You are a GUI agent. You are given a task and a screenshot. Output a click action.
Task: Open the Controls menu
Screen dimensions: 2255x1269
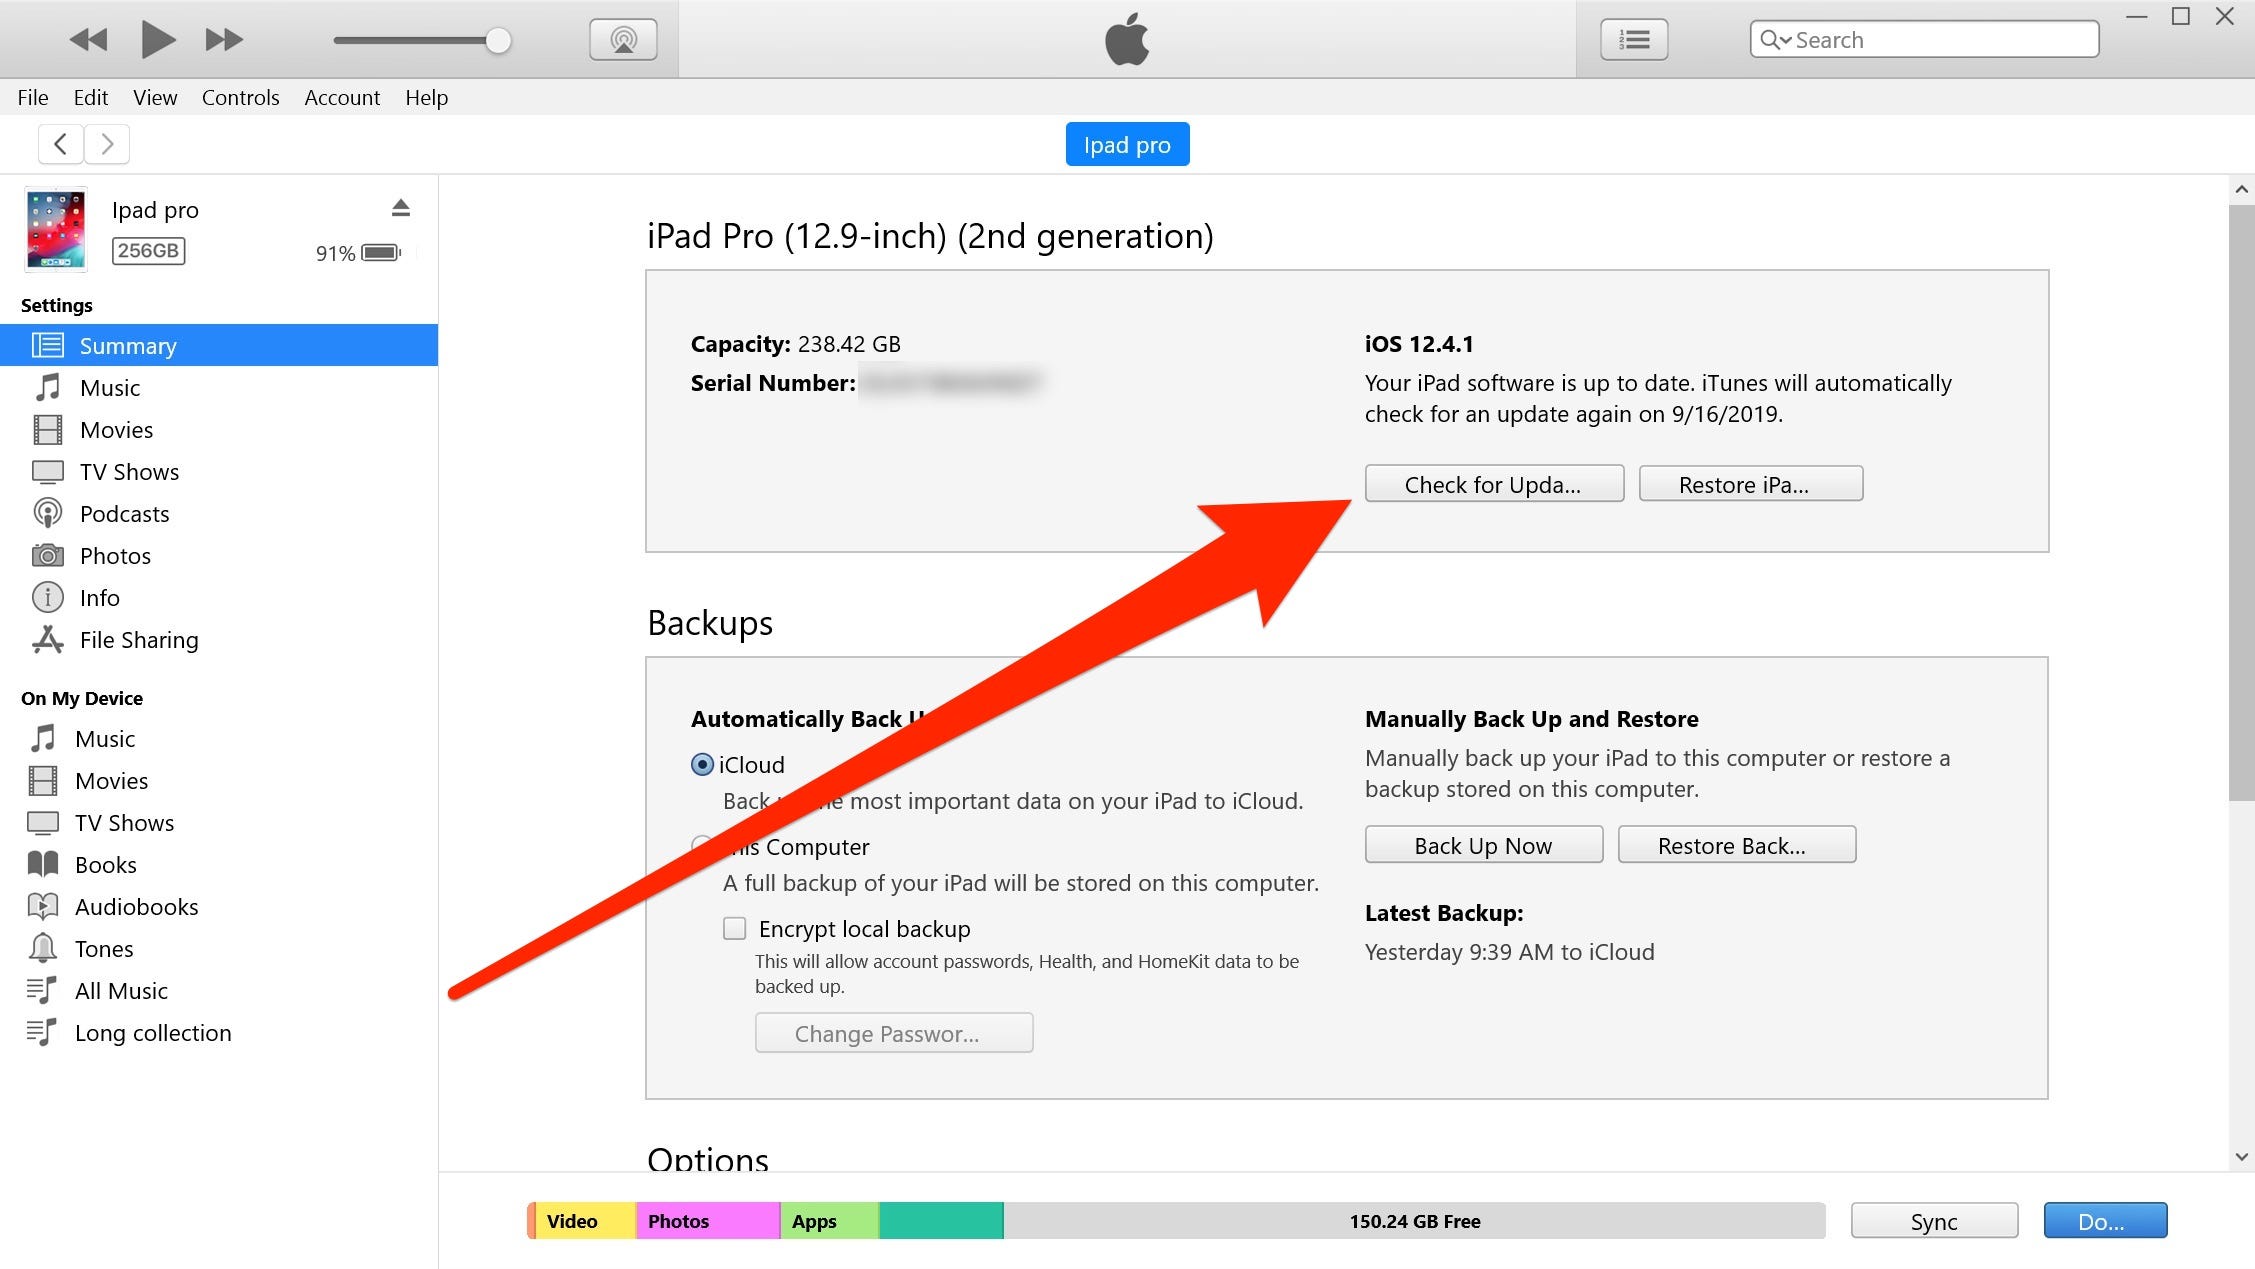click(240, 97)
